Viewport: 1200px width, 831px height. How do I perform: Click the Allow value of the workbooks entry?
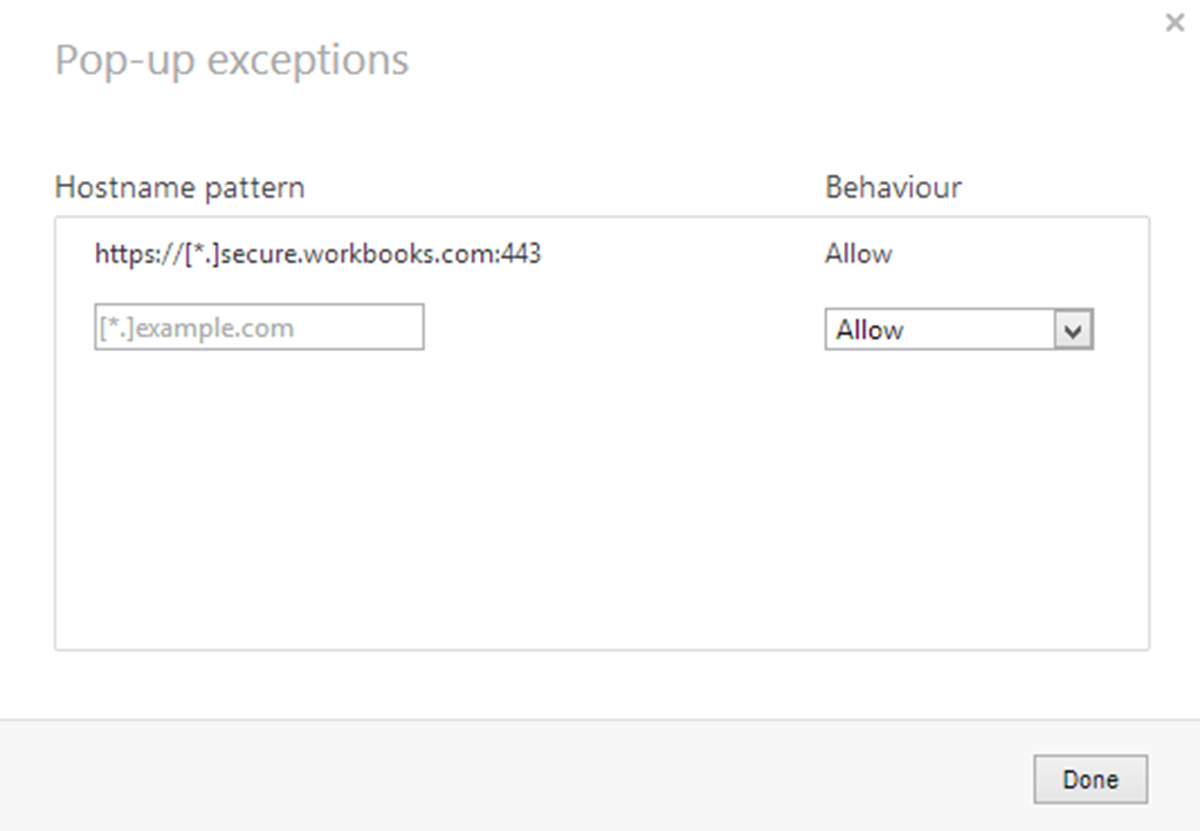click(858, 254)
